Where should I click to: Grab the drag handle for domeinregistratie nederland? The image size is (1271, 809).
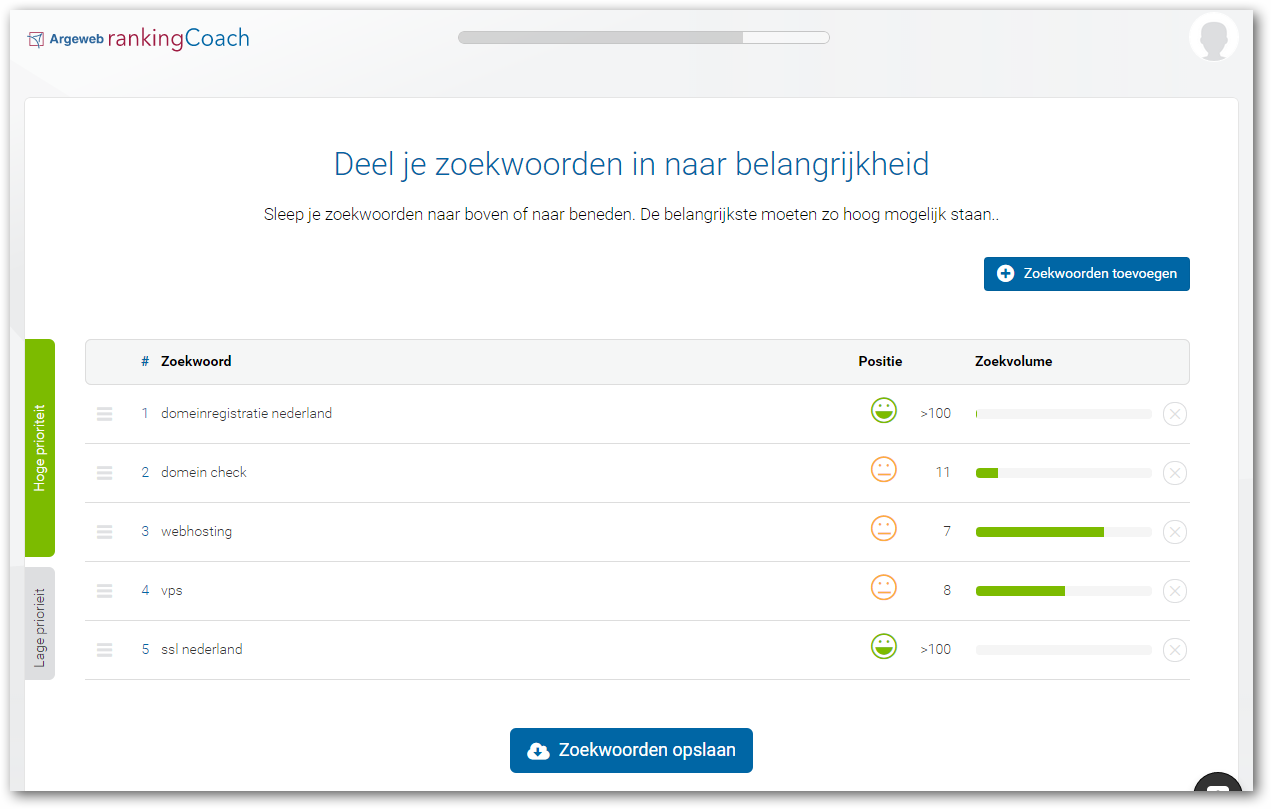tap(105, 414)
